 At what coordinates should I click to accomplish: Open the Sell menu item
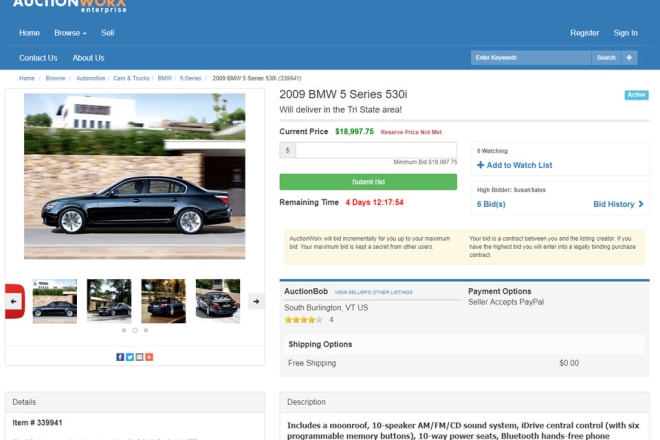pyautogui.click(x=107, y=33)
